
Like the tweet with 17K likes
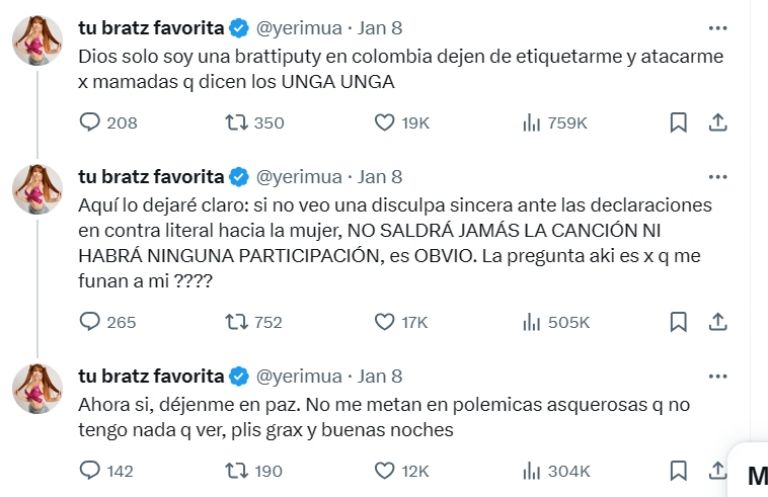pyautogui.click(x=385, y=322)
